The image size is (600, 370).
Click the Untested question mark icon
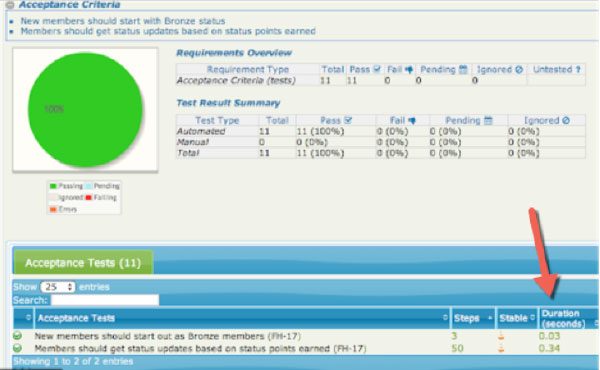[578, 70]
